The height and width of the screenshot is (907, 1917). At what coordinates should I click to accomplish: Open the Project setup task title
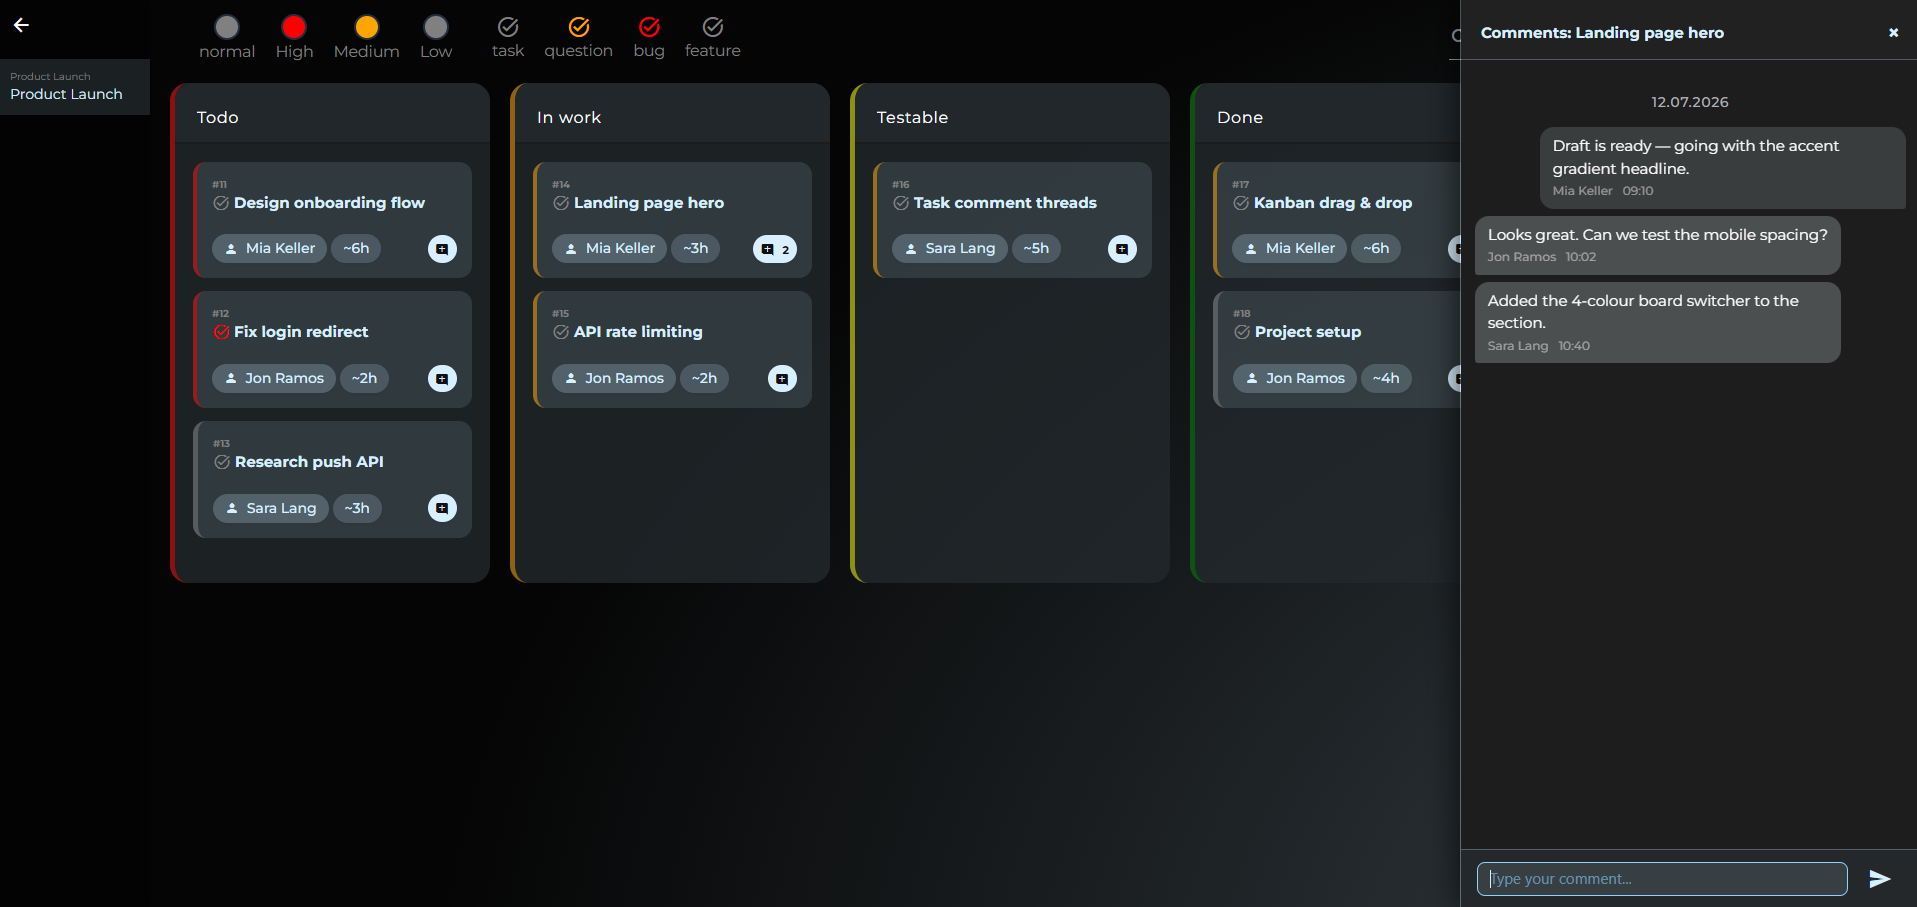tap(1308, 332)
